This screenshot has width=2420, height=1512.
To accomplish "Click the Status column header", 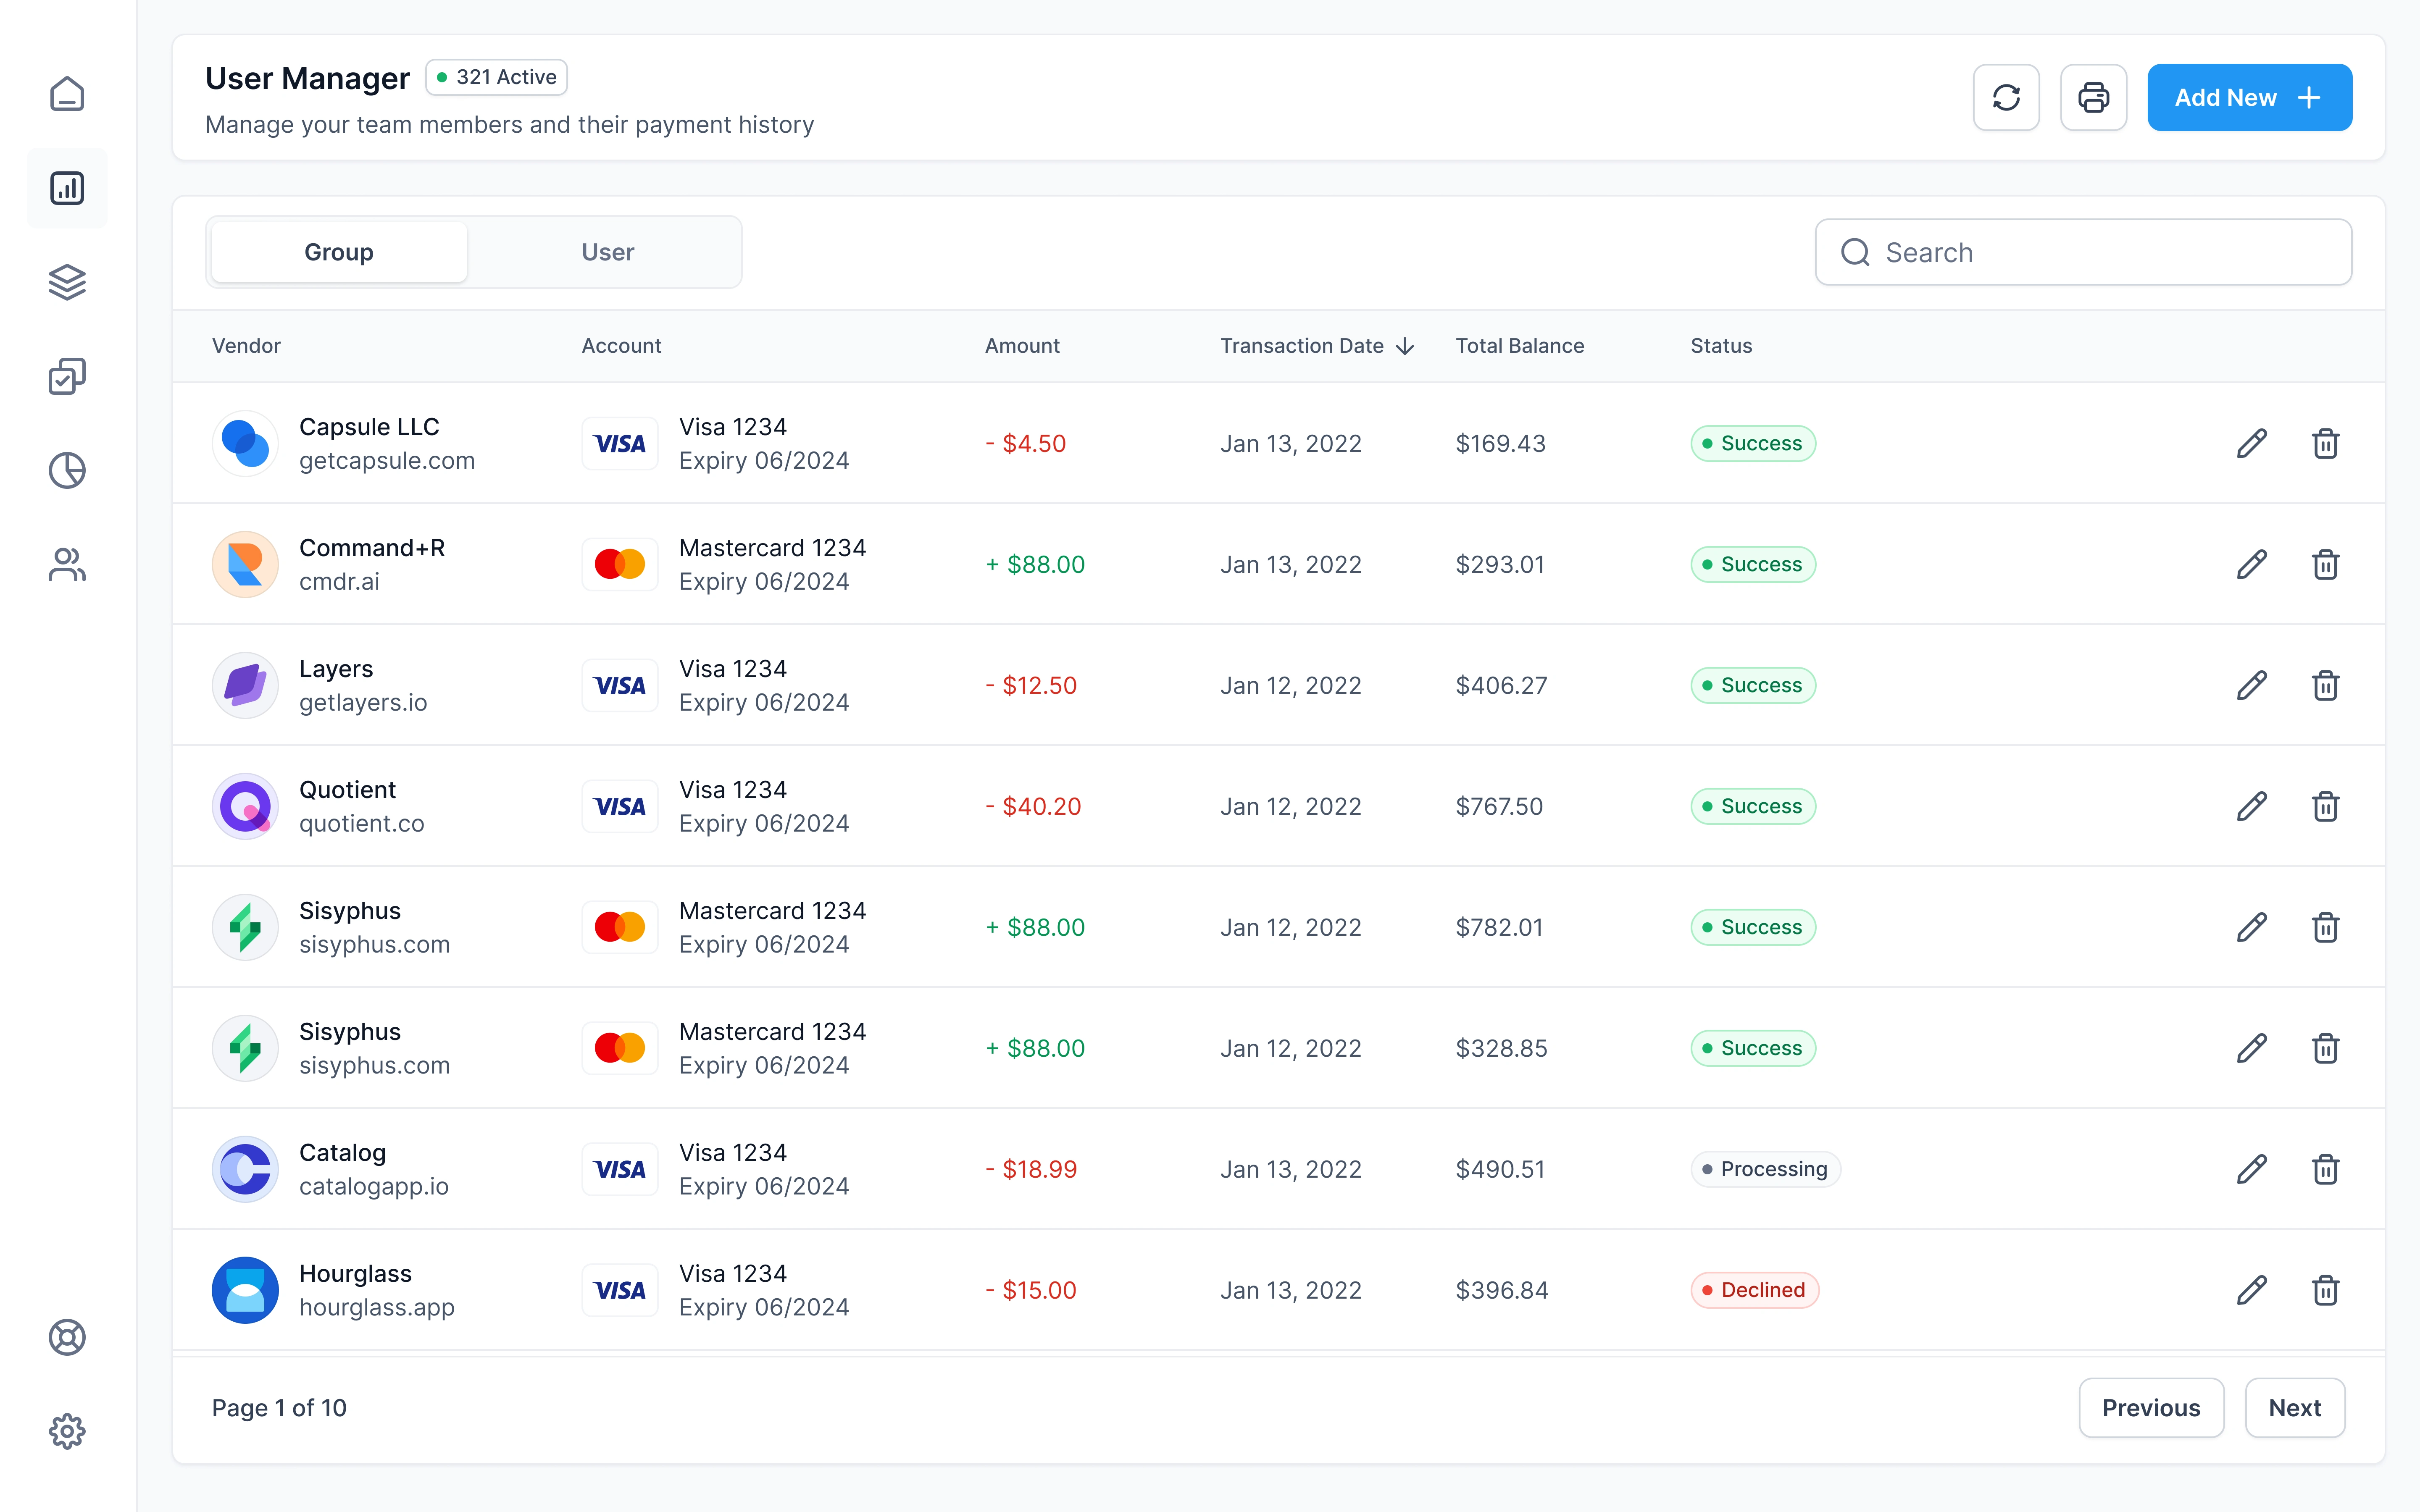I will coord(1720,346).
